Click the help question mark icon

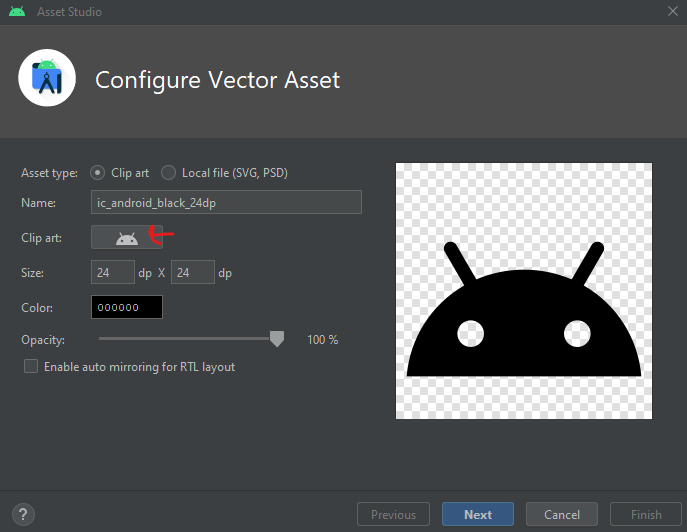point(23,514)
